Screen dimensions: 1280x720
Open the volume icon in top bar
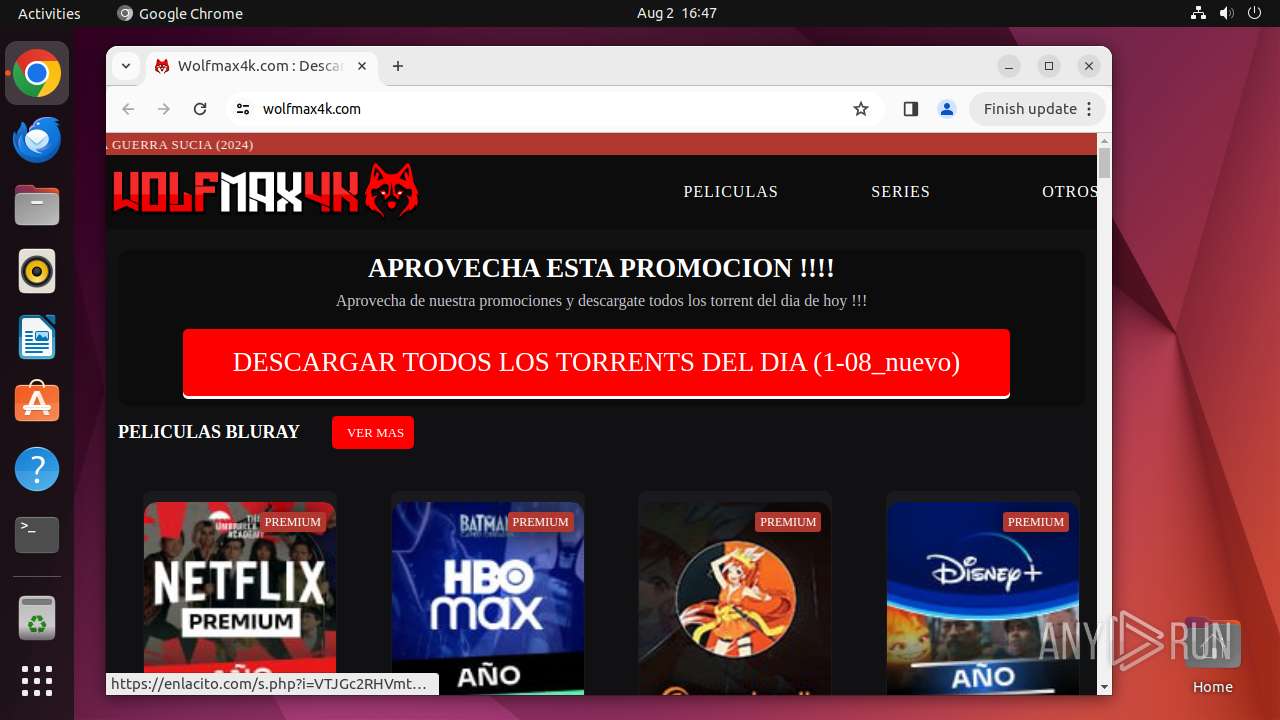(x=1226, y=13)
